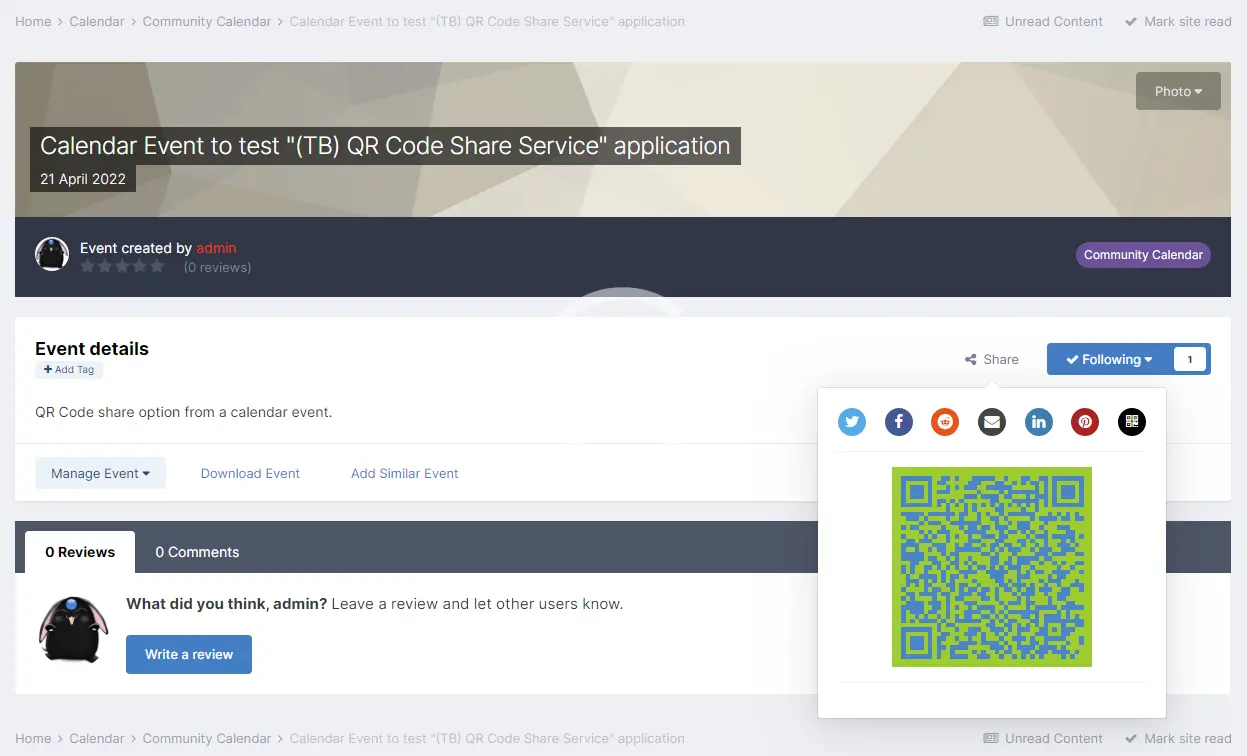Open the Manage Event dropdown
This screenshot has width=1247, height=756.
tap(100, 474)
